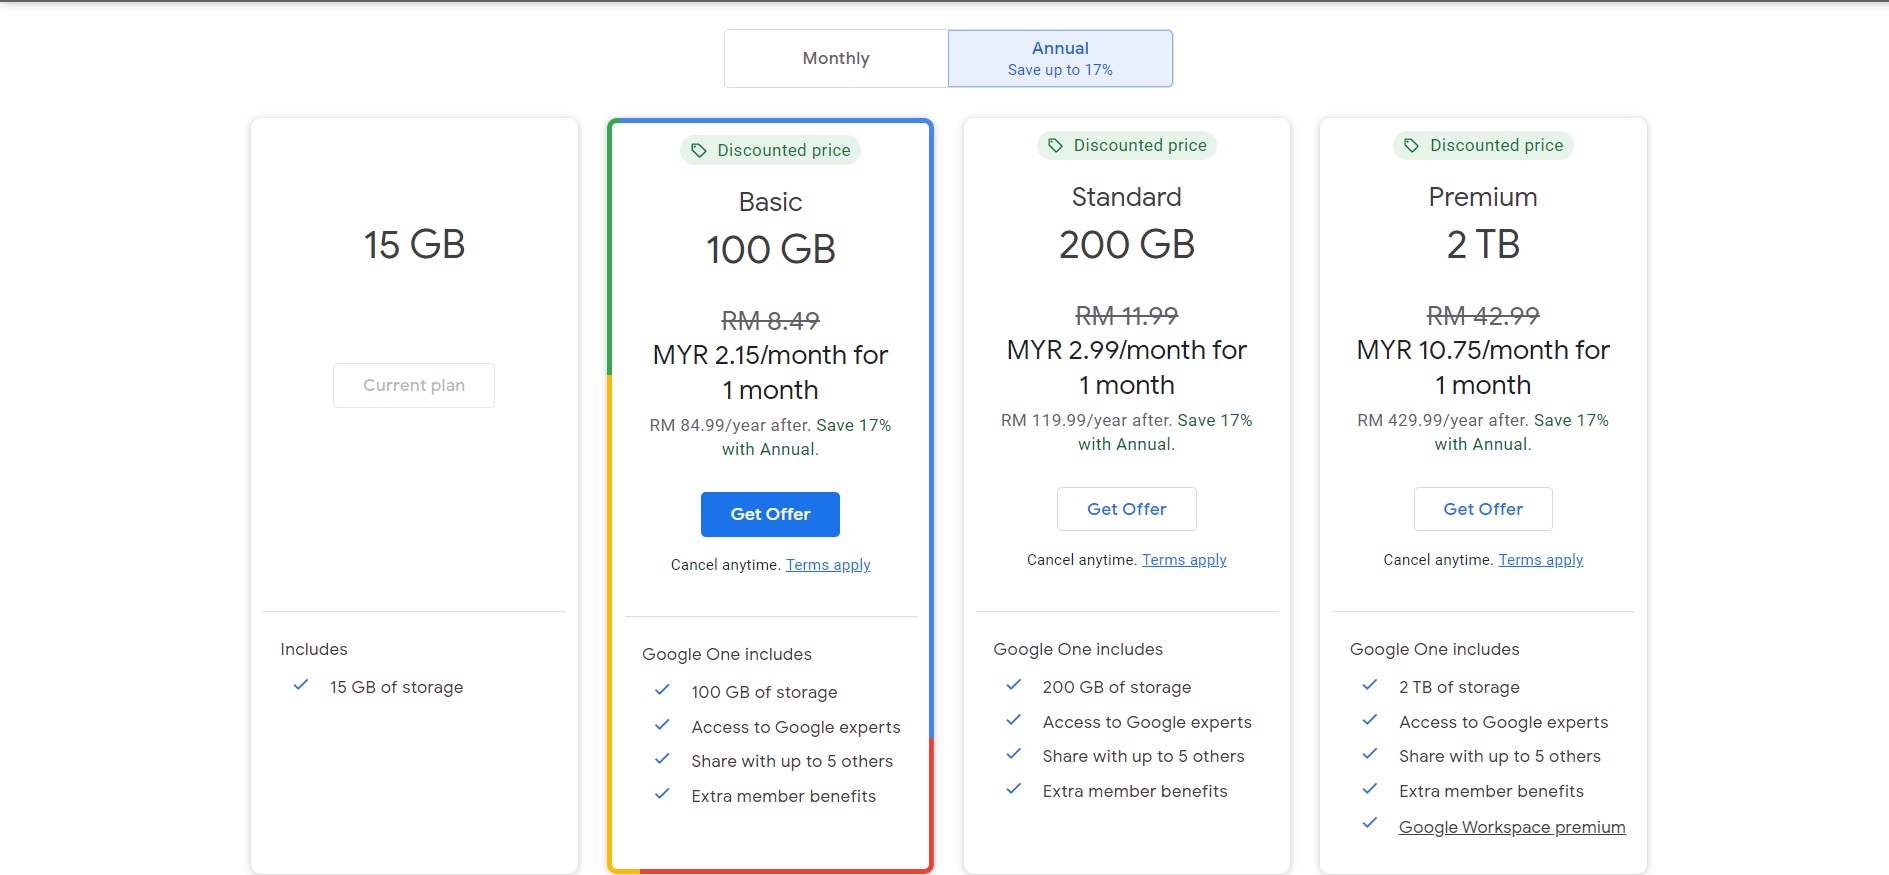Get Offer for Premium 2 TB plan
The width and height of the screenshot is (1889, 875).
(1482, 509)
